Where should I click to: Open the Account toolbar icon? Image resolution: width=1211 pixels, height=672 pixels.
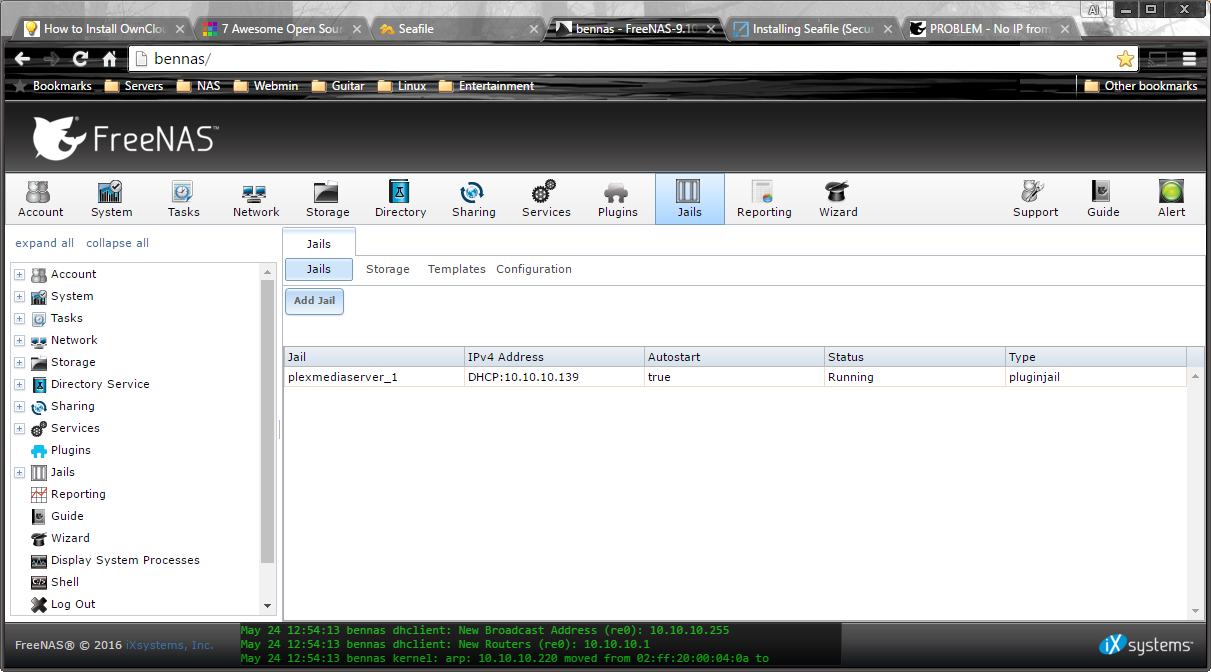(41, 198)
